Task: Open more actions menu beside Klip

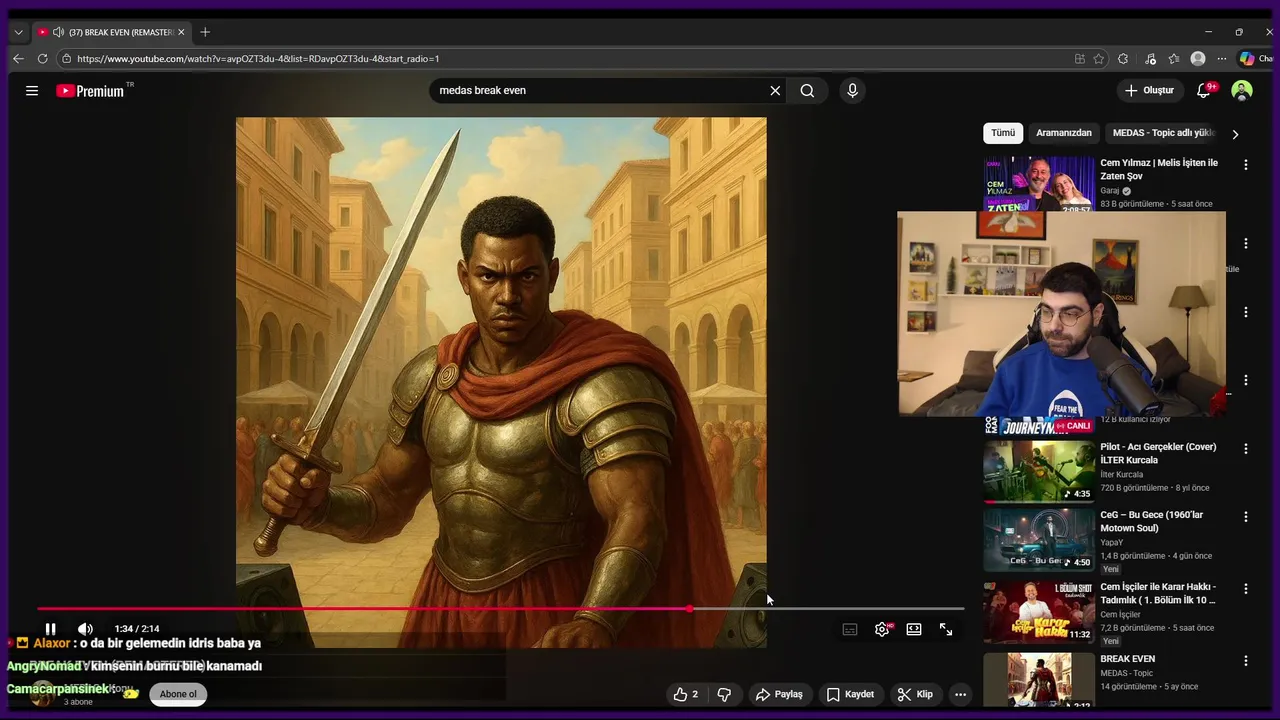Action: (960, 694)
